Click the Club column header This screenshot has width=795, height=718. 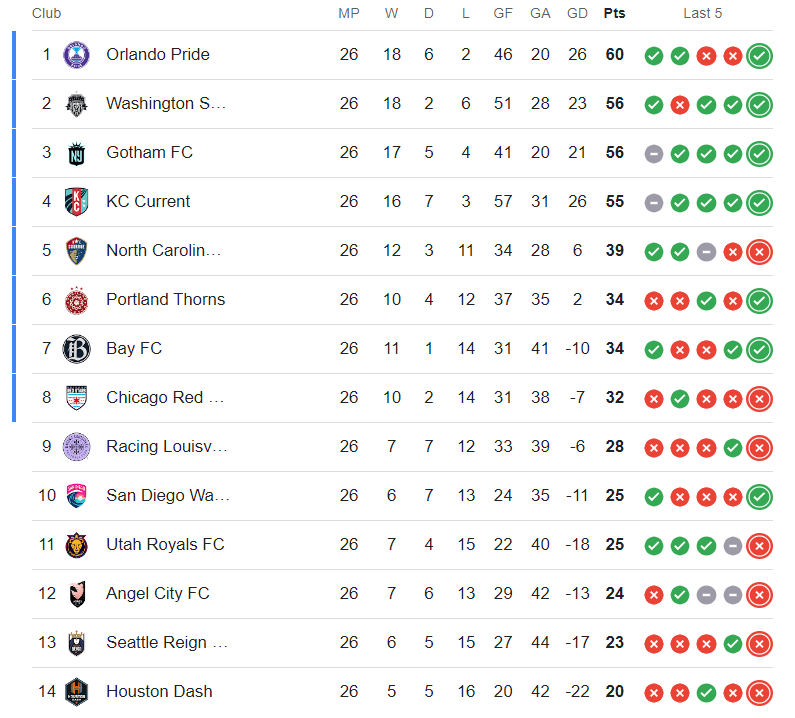click(47, 13)
